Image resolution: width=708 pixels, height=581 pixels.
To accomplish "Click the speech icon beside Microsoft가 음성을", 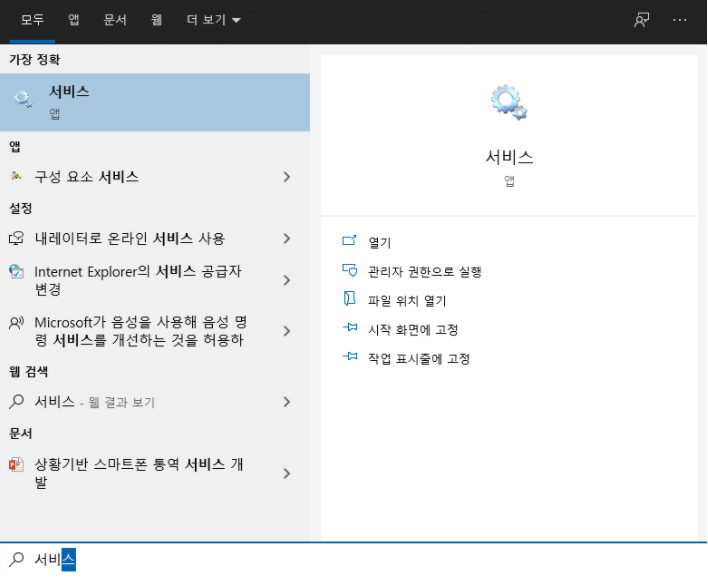I will click(16, 323).
